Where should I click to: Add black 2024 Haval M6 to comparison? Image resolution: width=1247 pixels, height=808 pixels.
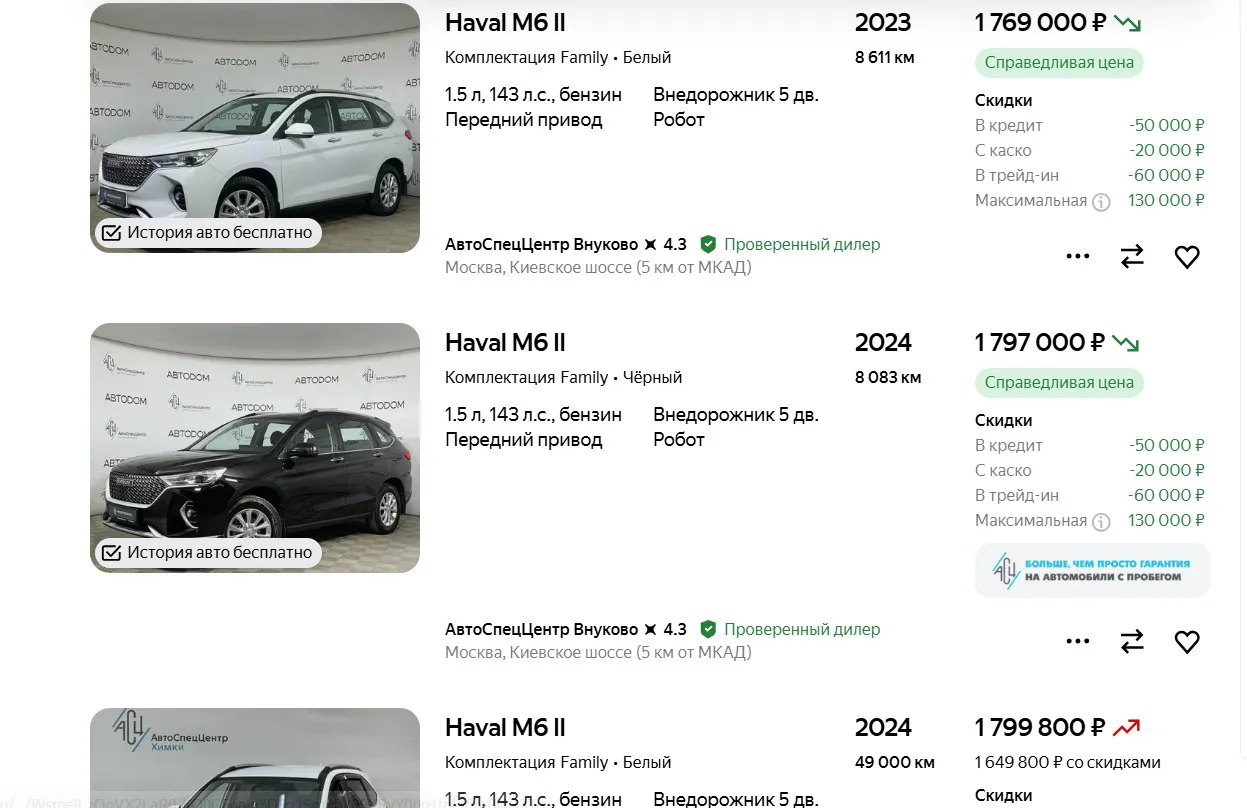1132,642
